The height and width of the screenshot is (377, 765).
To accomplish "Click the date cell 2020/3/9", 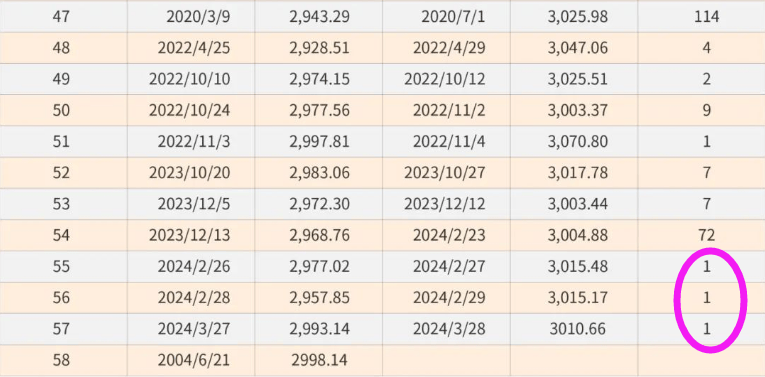I will [191, 17].
